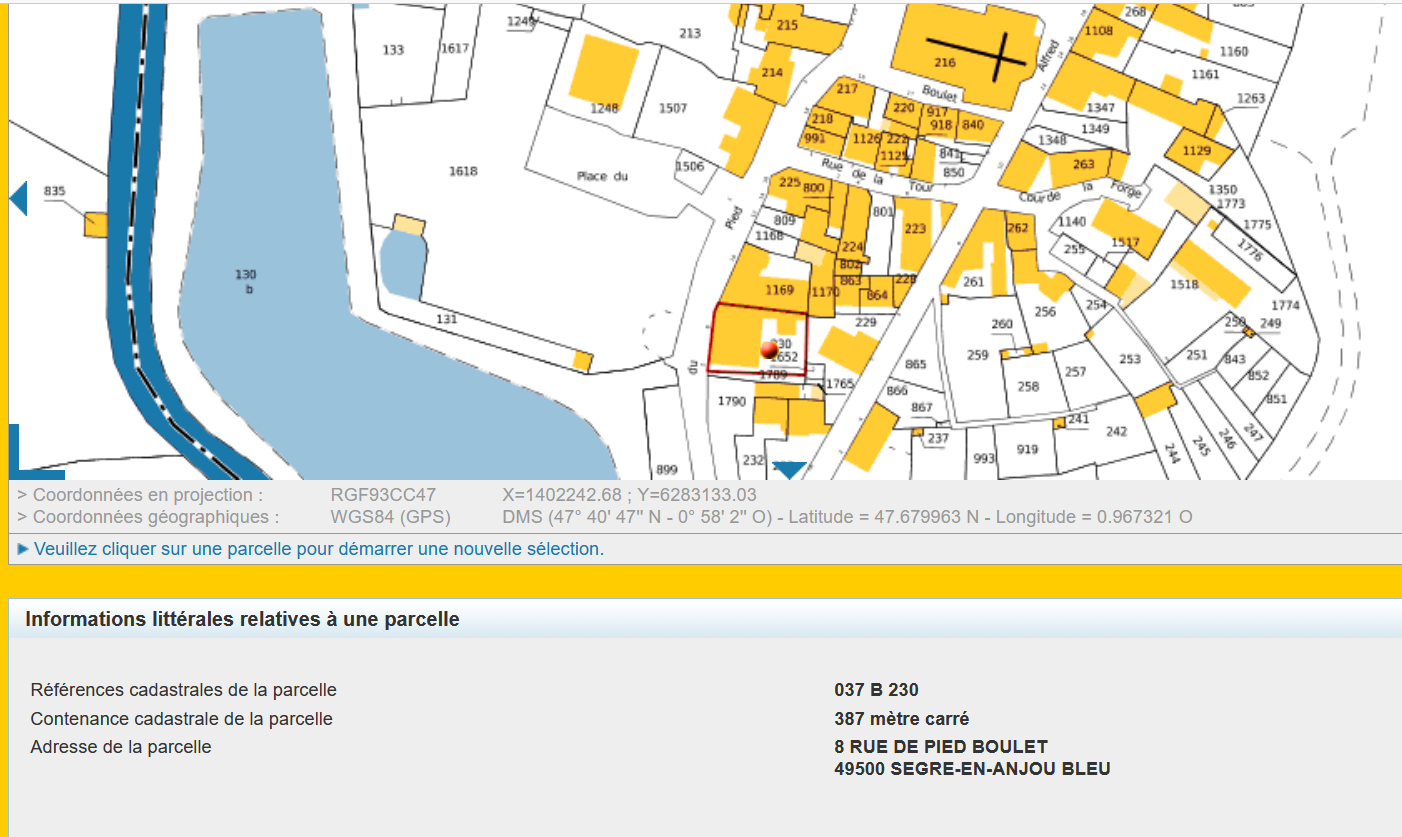
Task: Select the small building on parcel 835
Action: click(x=95, y=223)
